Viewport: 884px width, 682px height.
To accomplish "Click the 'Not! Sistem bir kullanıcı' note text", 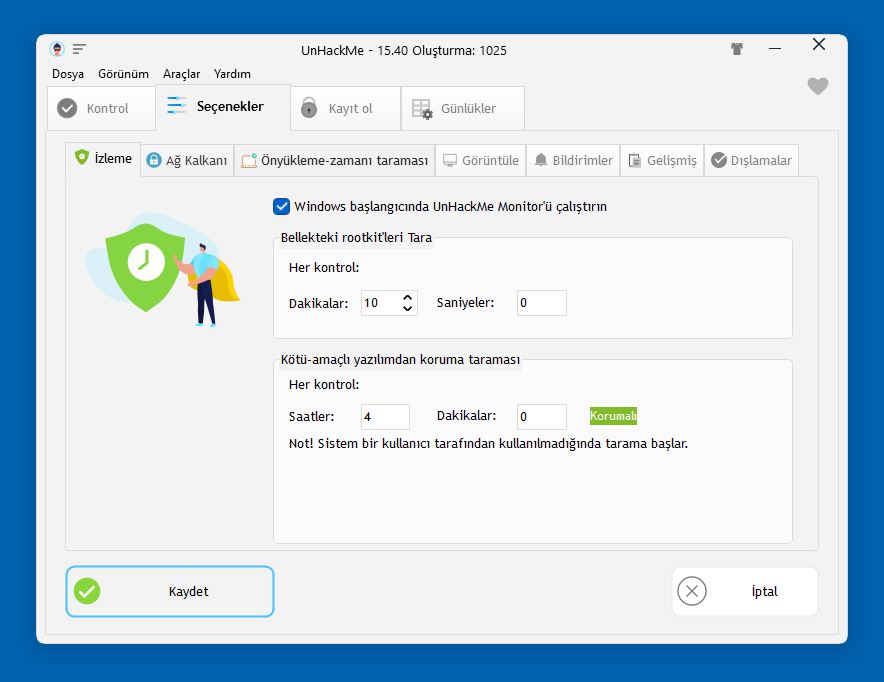I will pyautogui.click(x=488, y=444).
